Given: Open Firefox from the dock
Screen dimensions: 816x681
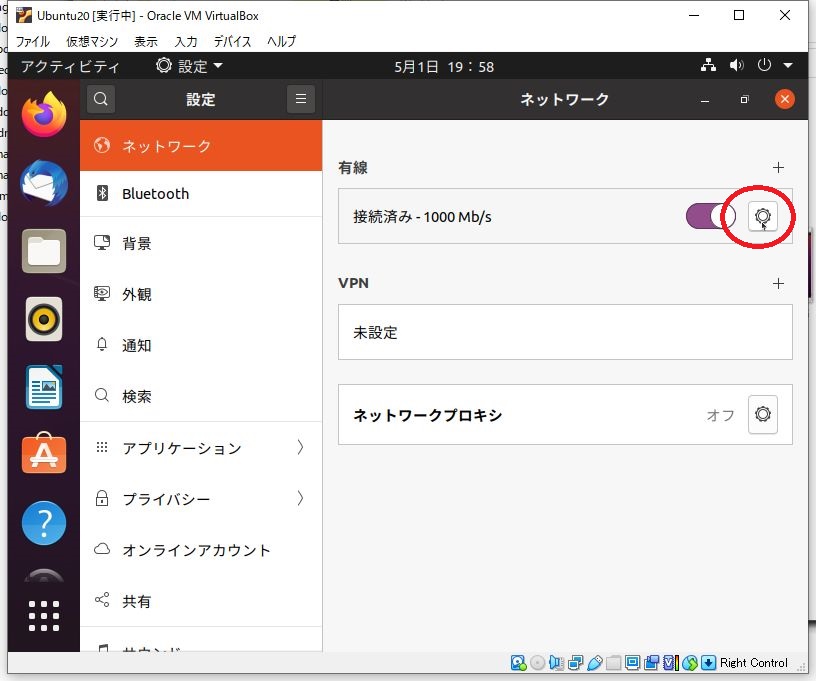Looking at the screenshot, I should pyautogui.click(x=44, y=114).
